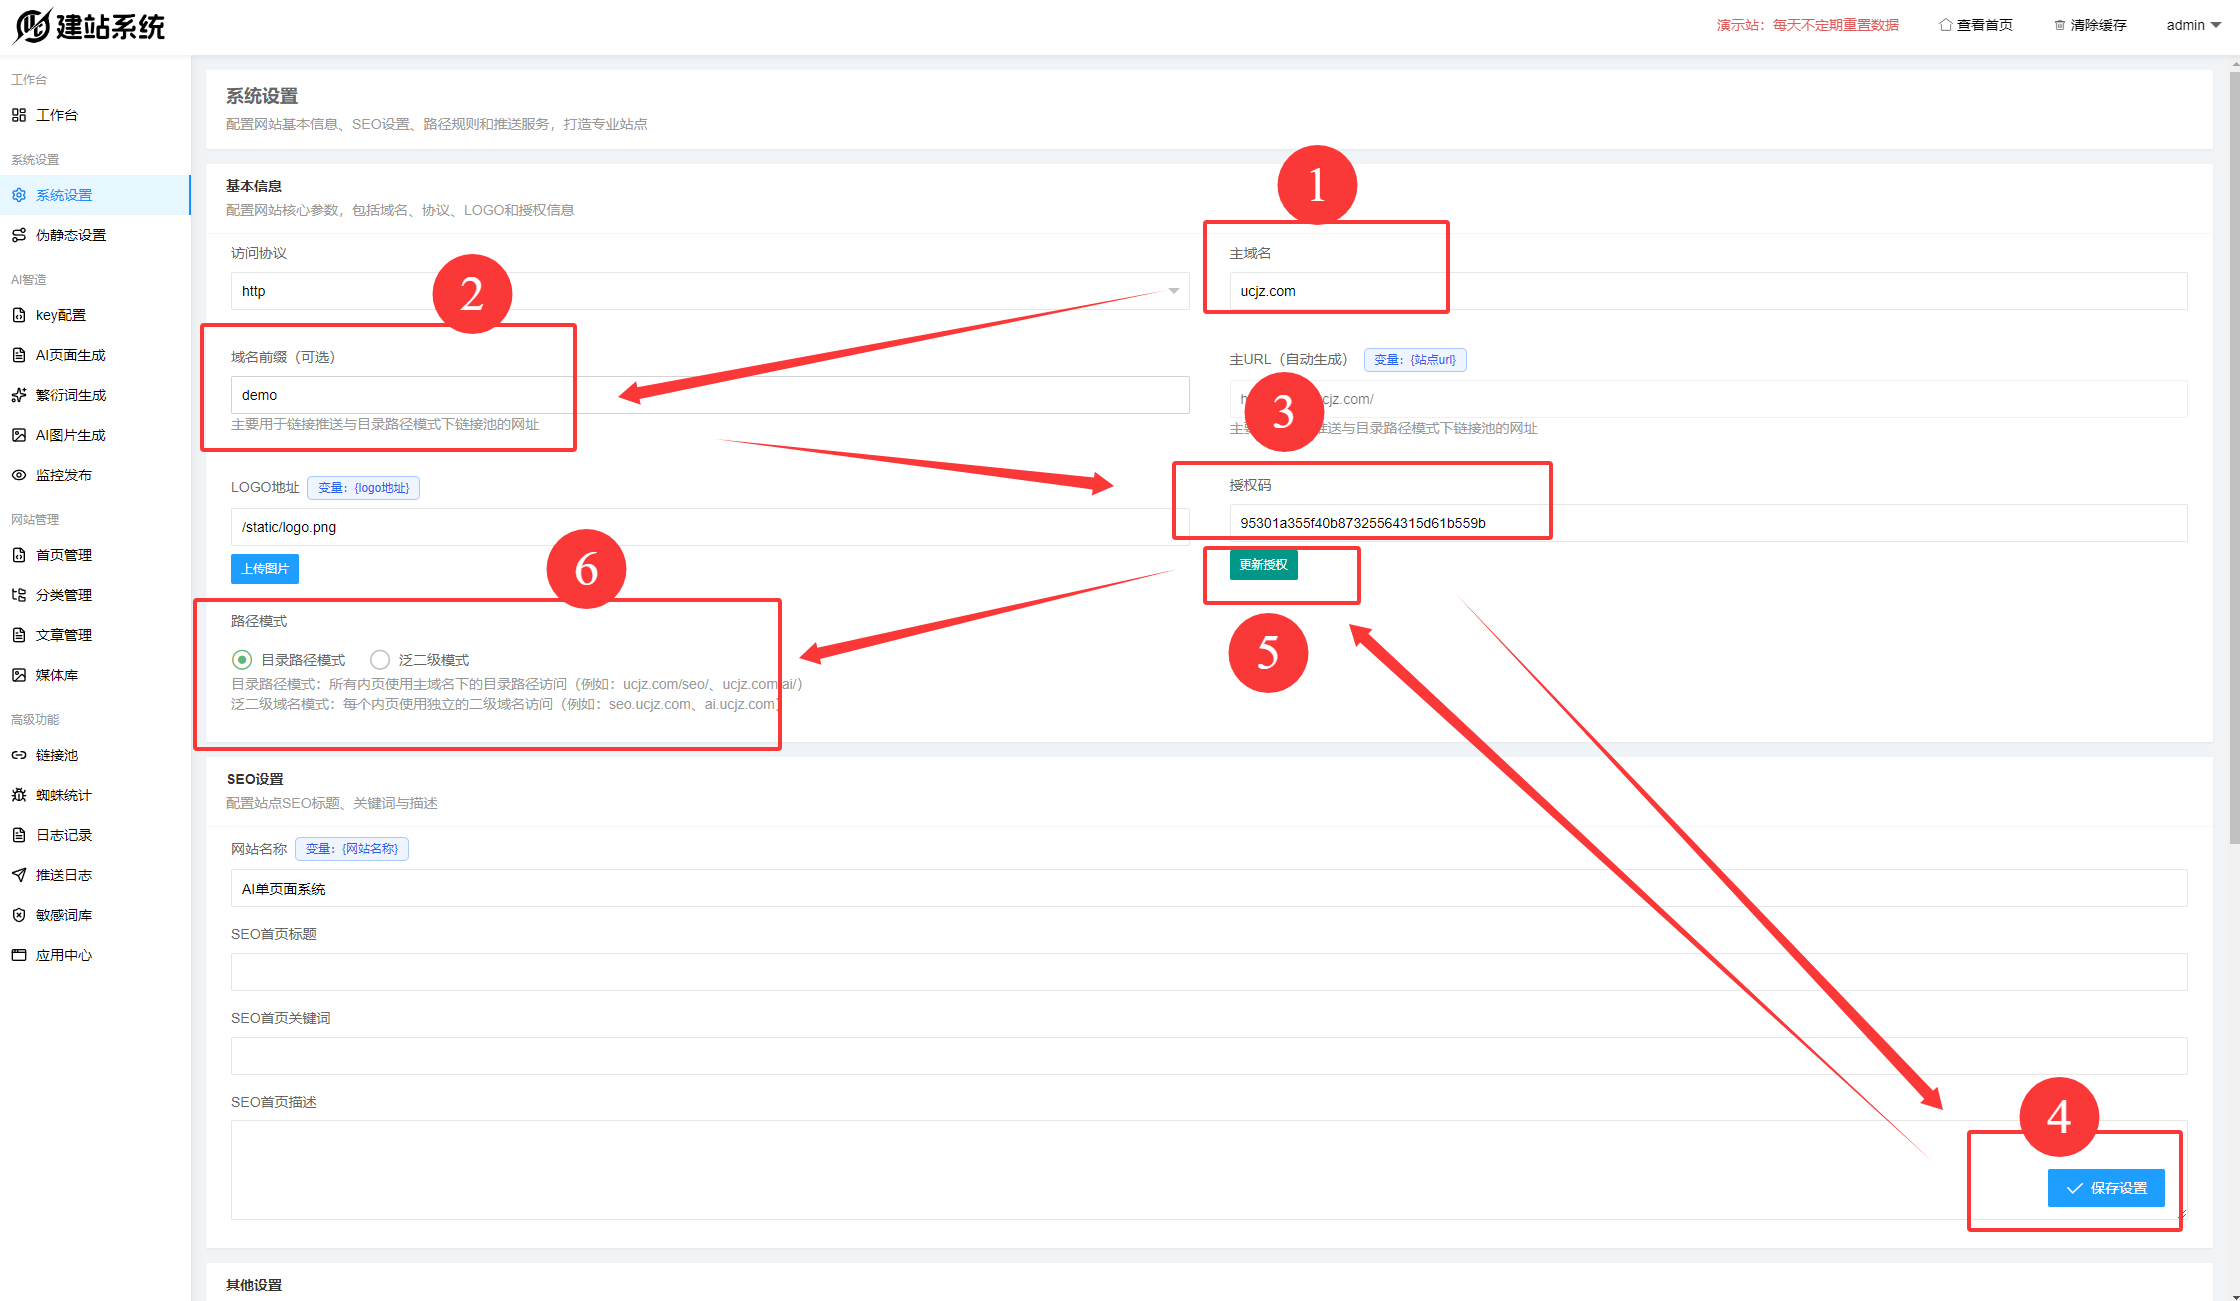Open 文章管理 menu item in sidebar
This screenshot has height=1301, width=2240.
[63, 635]
